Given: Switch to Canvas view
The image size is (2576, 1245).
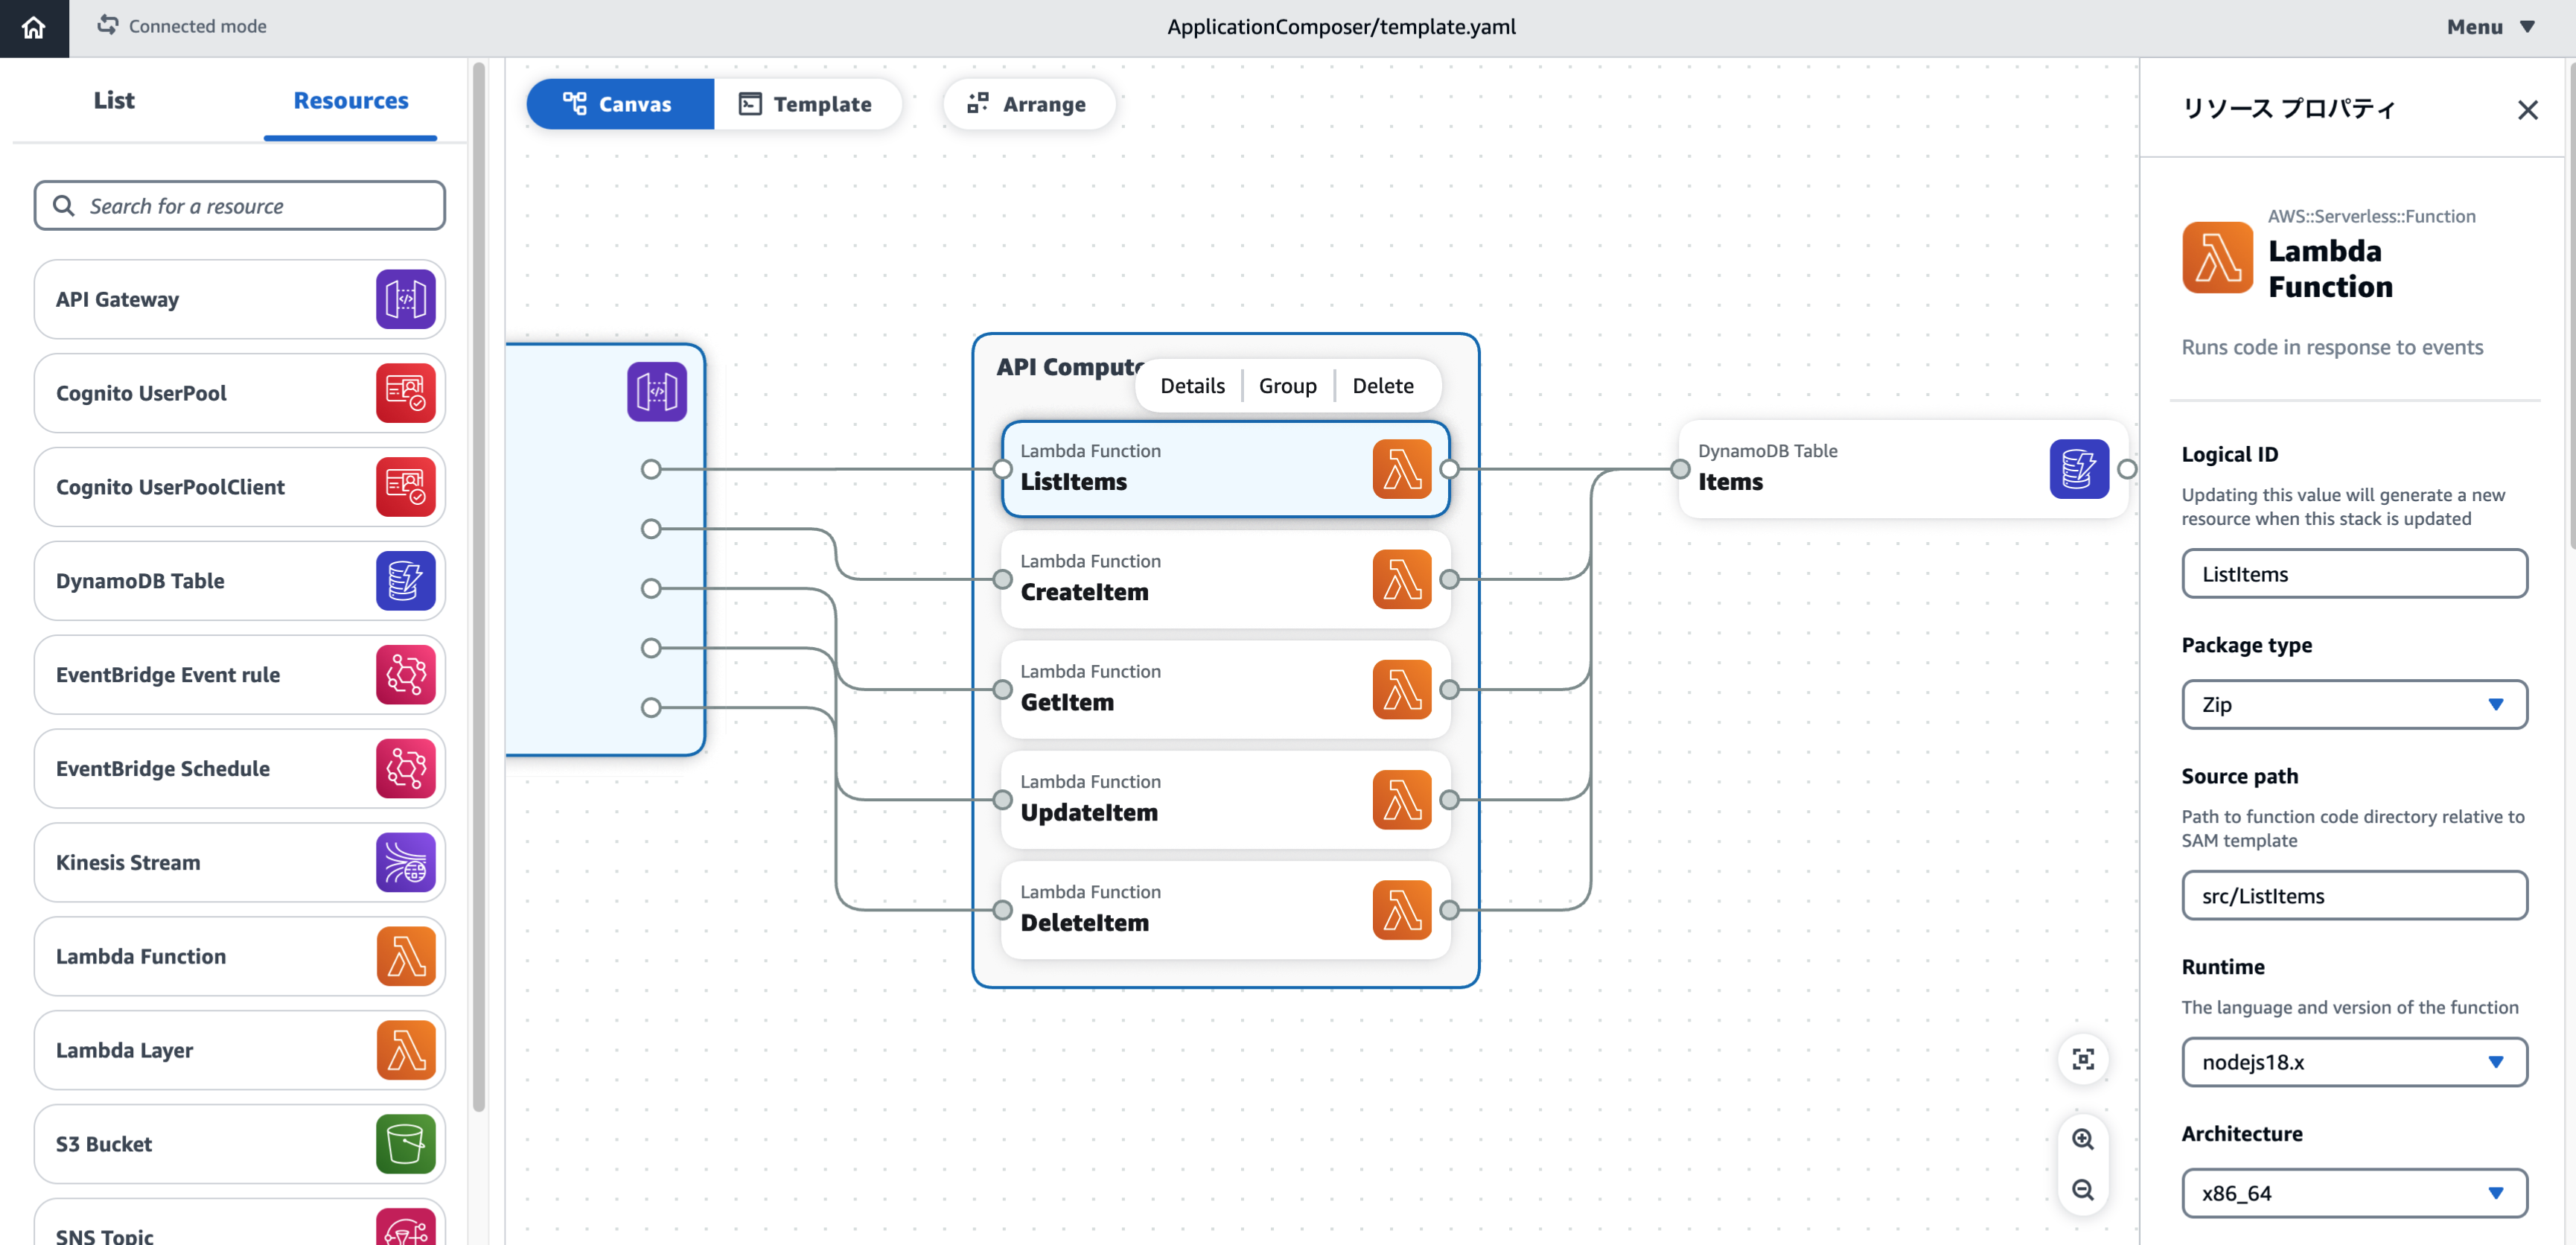Looking at the screenshot, I should pos(620,104).
